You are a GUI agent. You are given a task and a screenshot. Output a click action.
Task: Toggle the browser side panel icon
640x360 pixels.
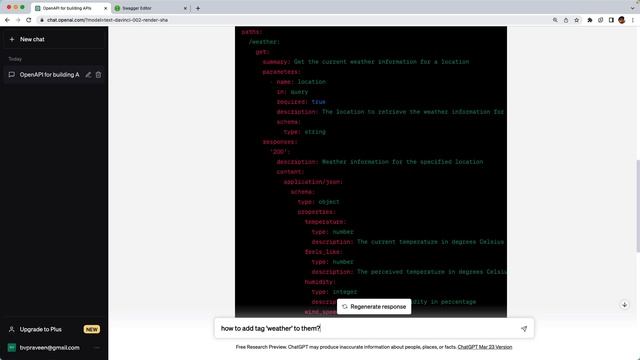click(611, 20)
